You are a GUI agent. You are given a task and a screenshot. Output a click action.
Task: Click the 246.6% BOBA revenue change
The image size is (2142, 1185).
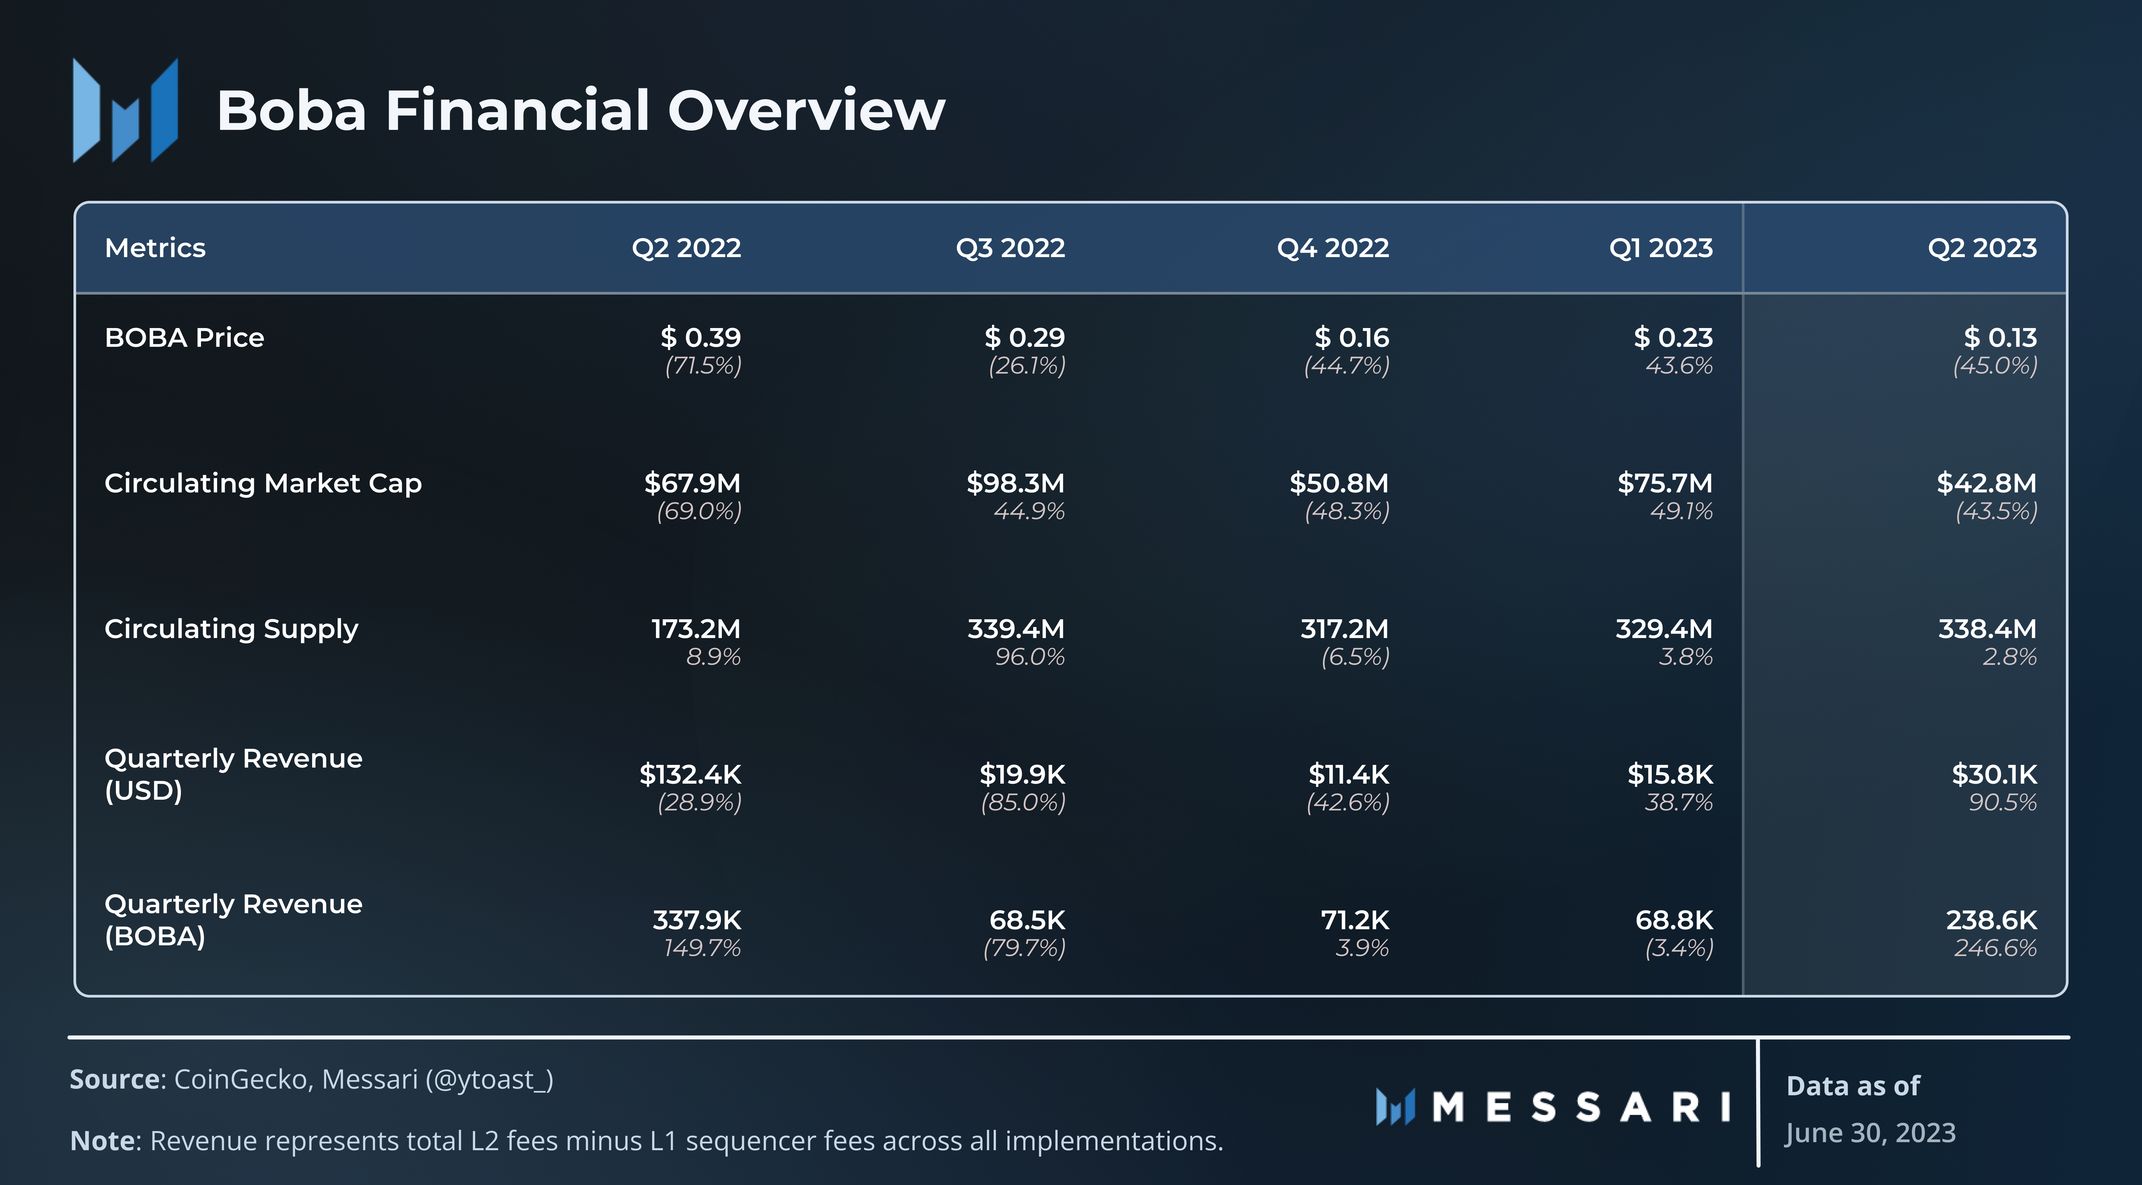[1996, 948]
